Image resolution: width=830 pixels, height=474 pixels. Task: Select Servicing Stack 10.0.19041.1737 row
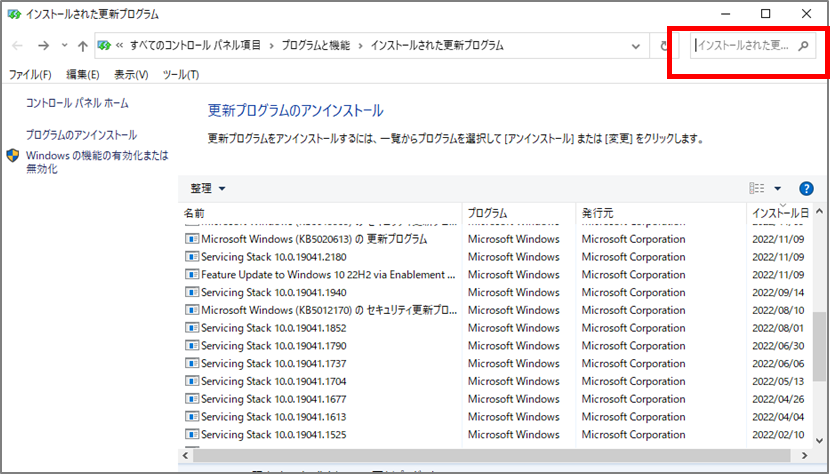(494, 363)
